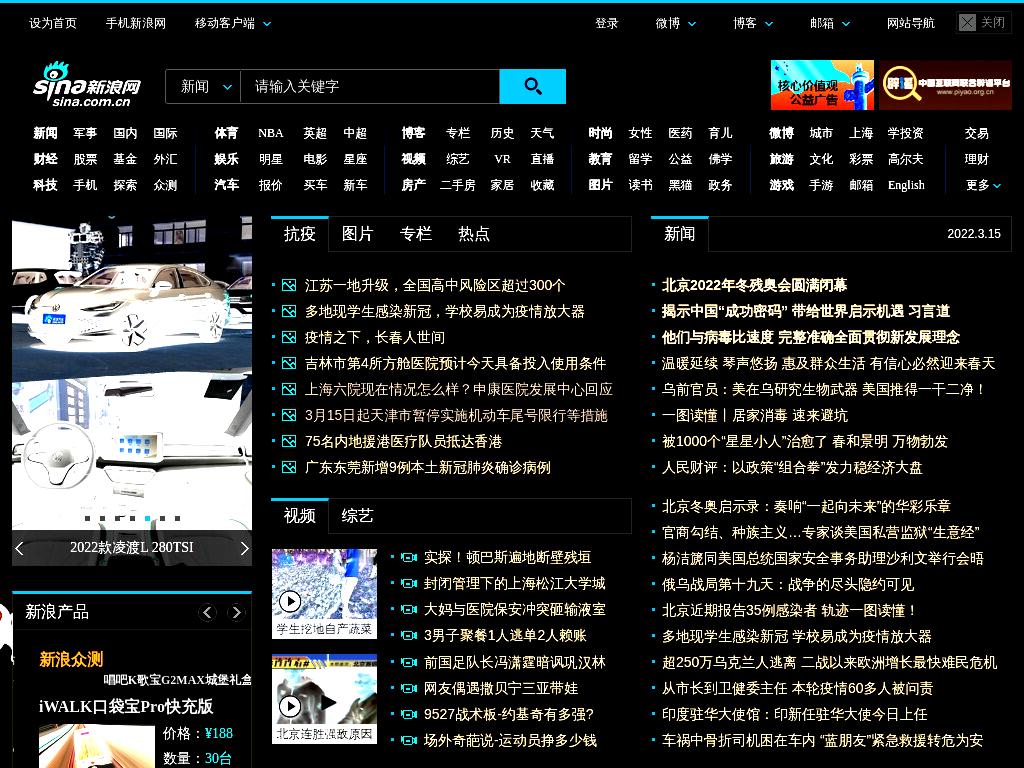Open headline 人民财评：以政策"组合拳"发力稳经济大盘
Image resolution: width=1024 pixels, height=768 pixels.
click(x=792, y=468)
